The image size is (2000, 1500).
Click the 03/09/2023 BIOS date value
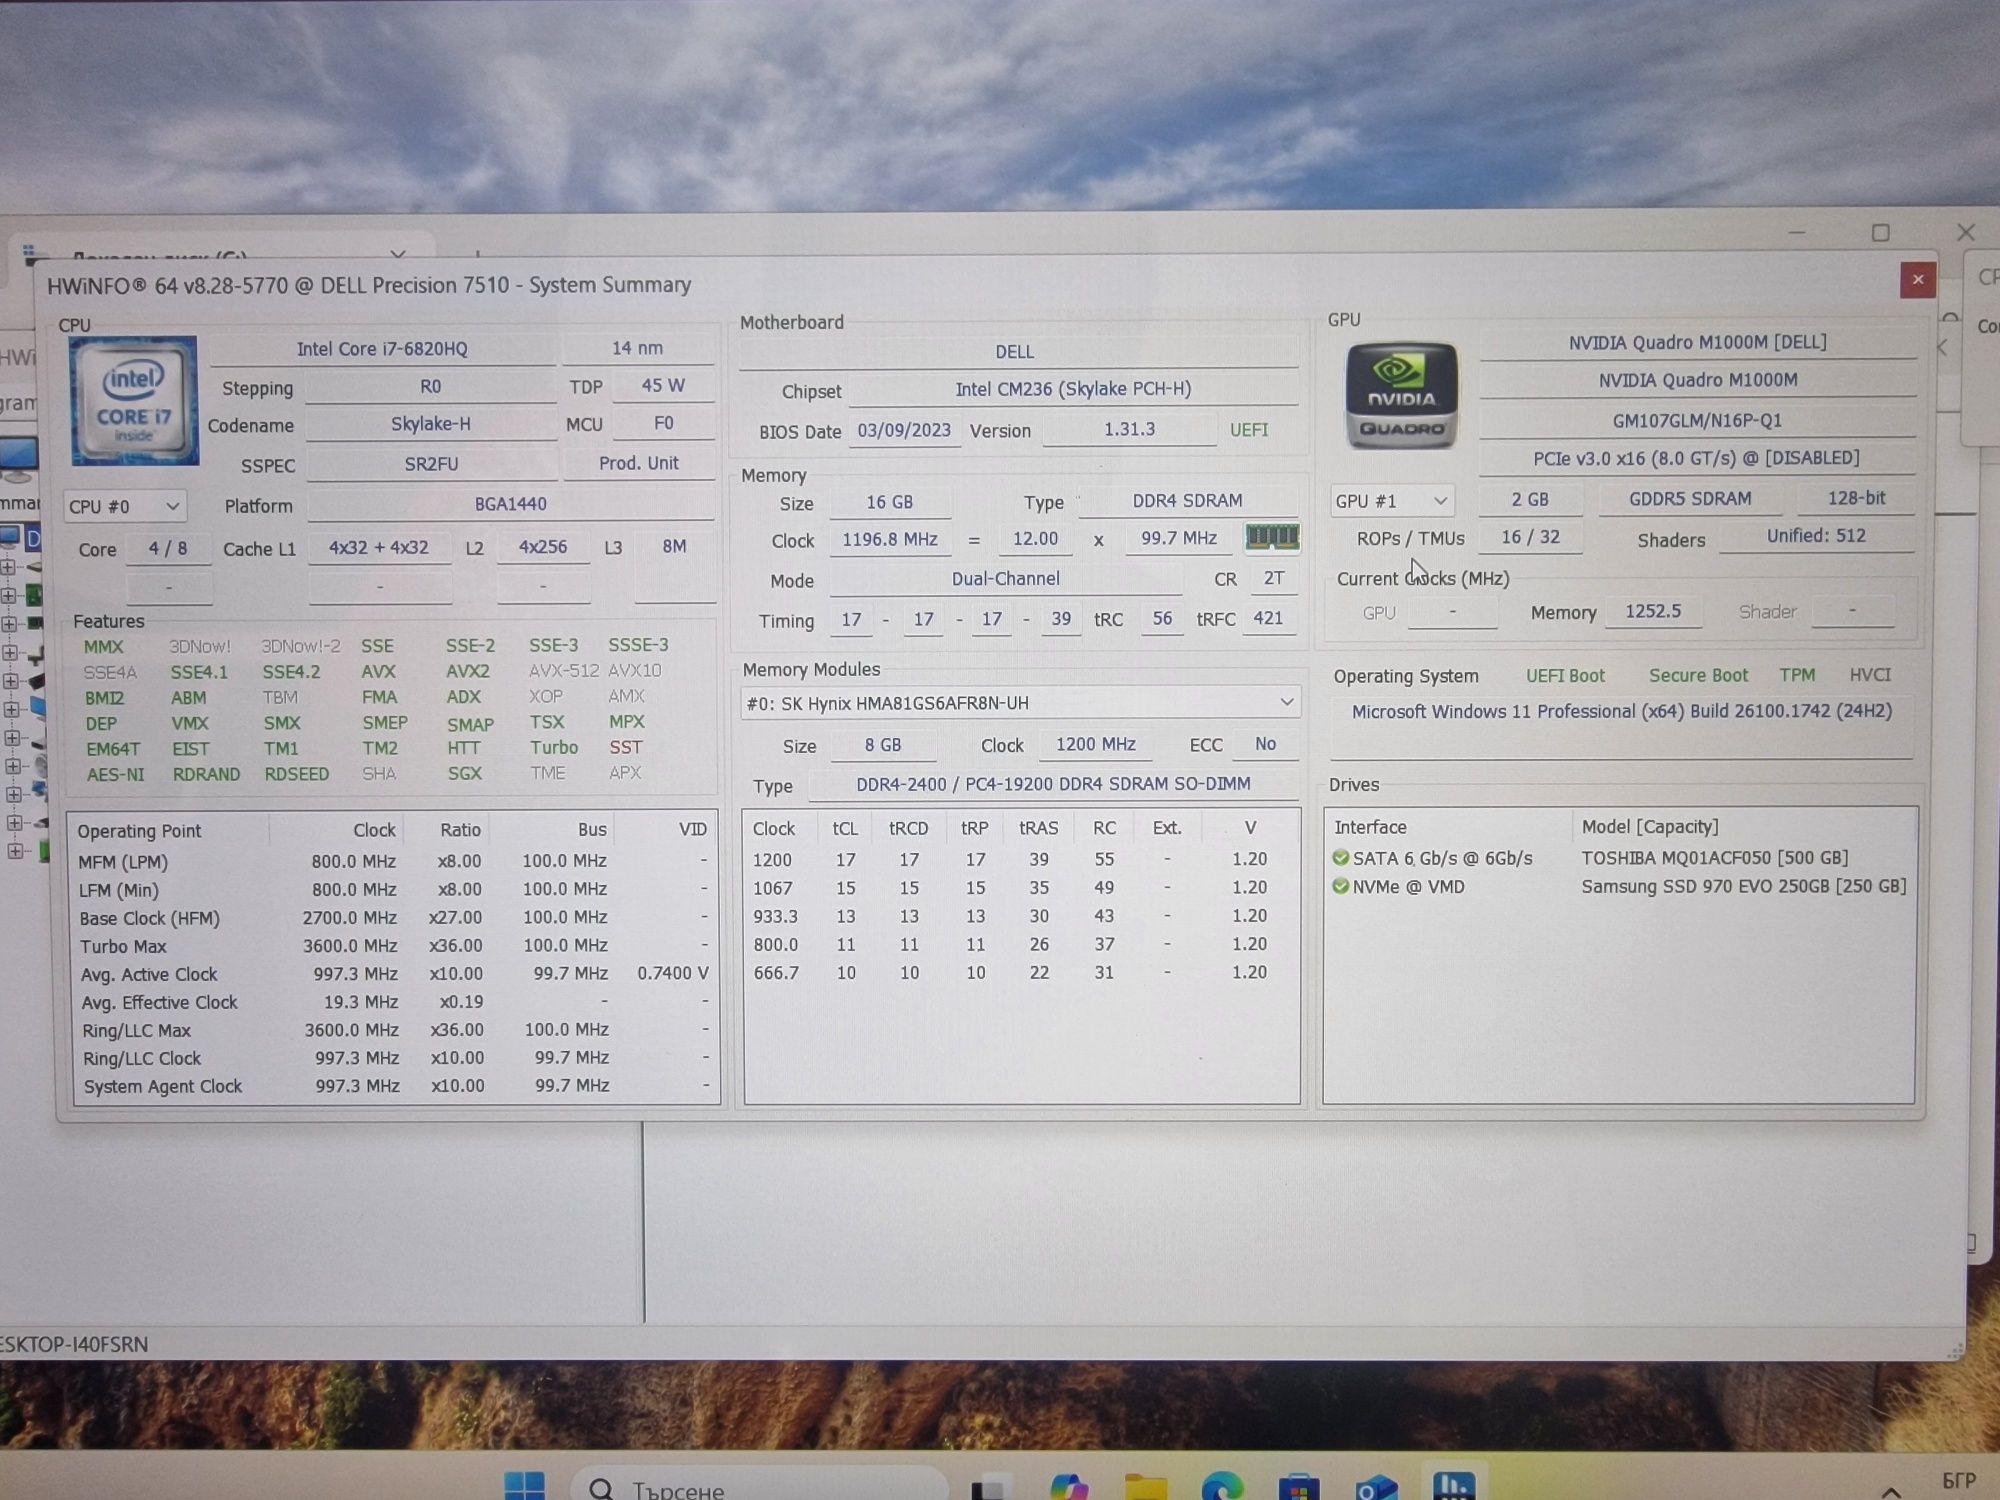[904, 430]
